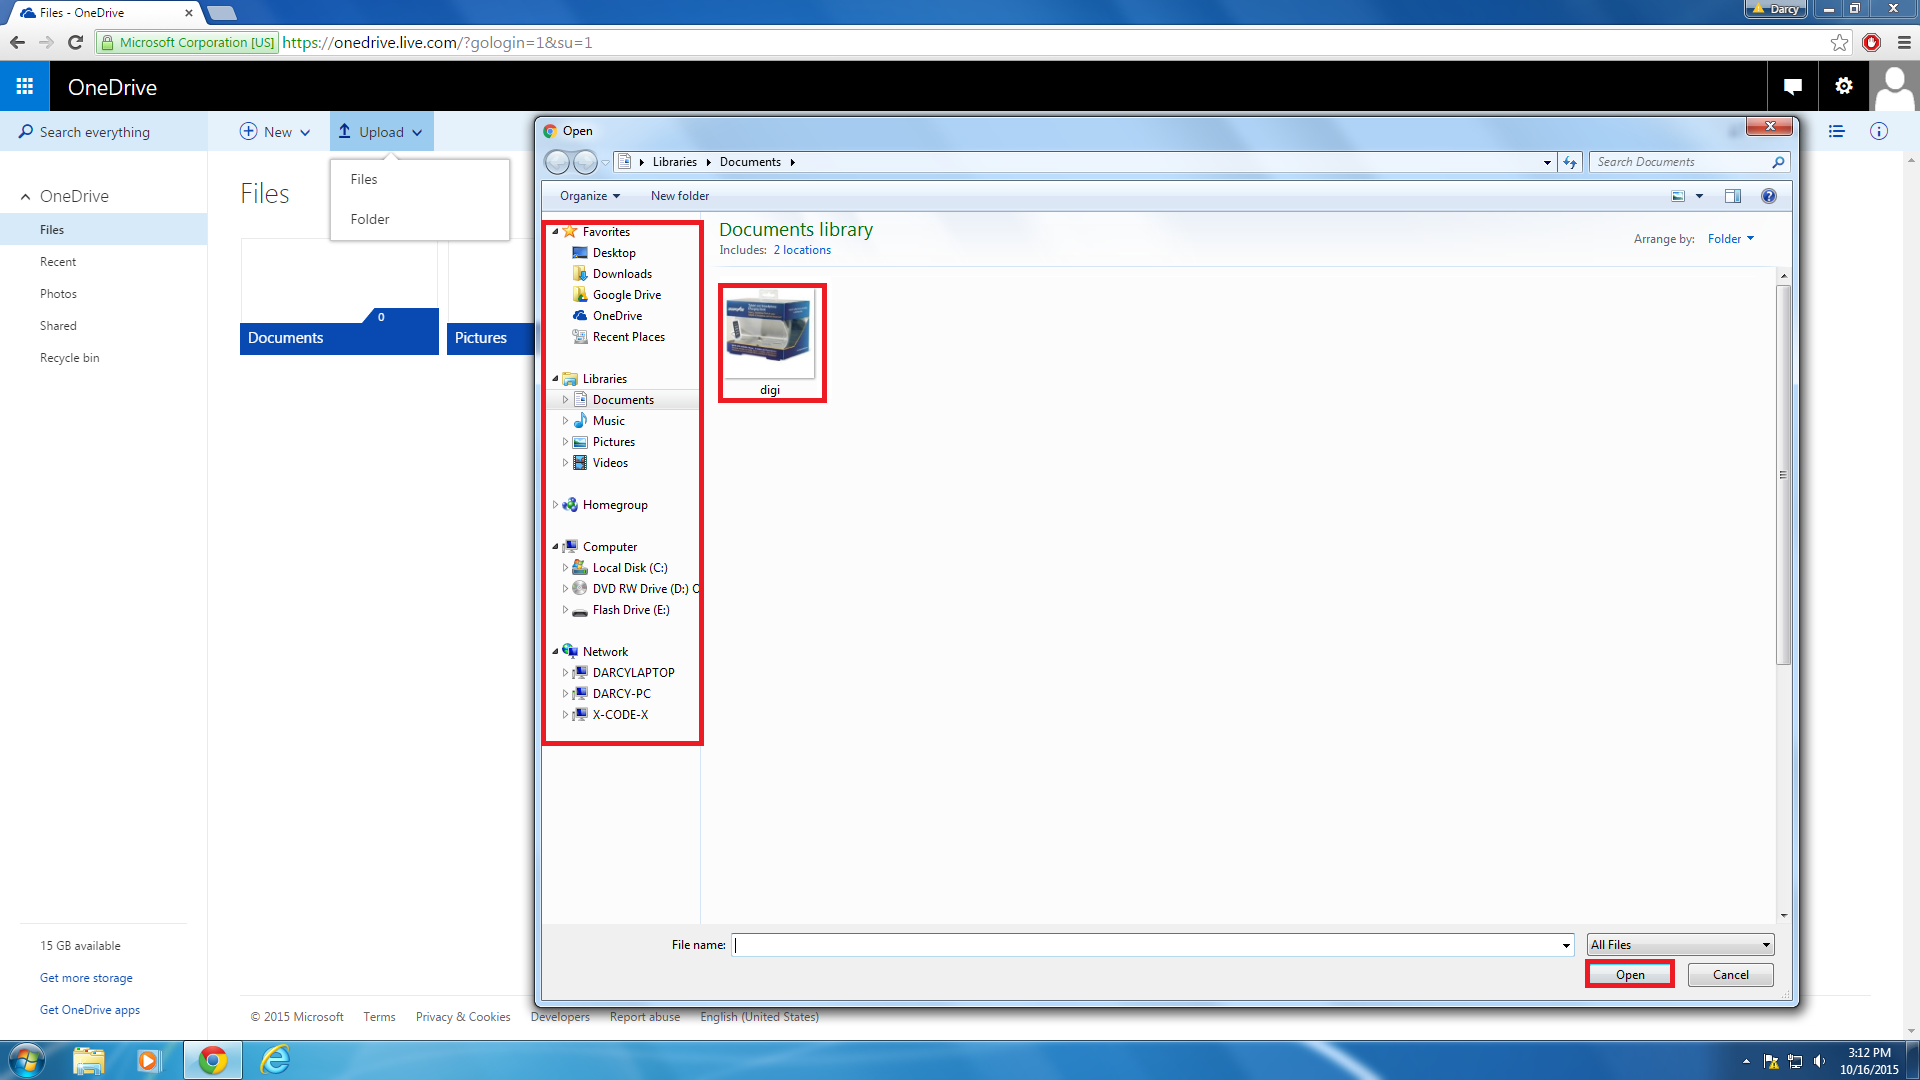
Task: Show the OneDrive details info pane
Action: tap(1879, 132)
